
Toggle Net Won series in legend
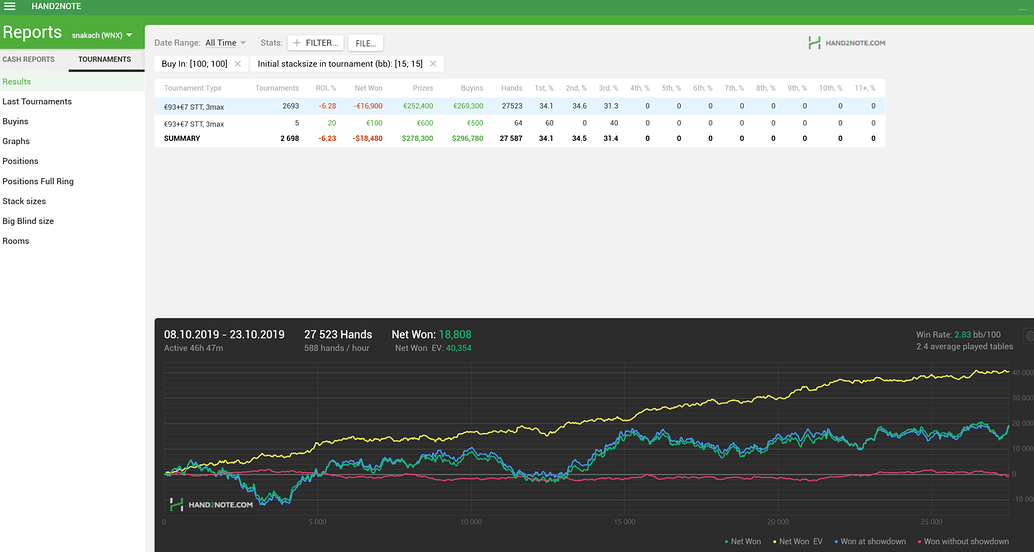(x=744, y=541)
